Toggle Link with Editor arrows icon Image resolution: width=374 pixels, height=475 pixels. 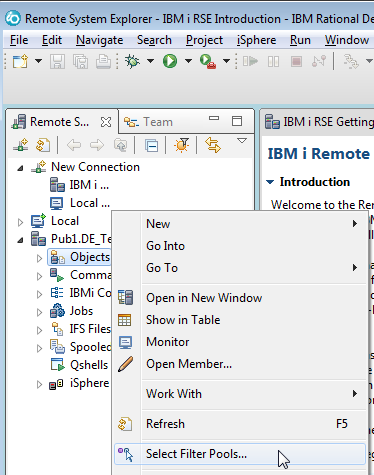(213, 145)
